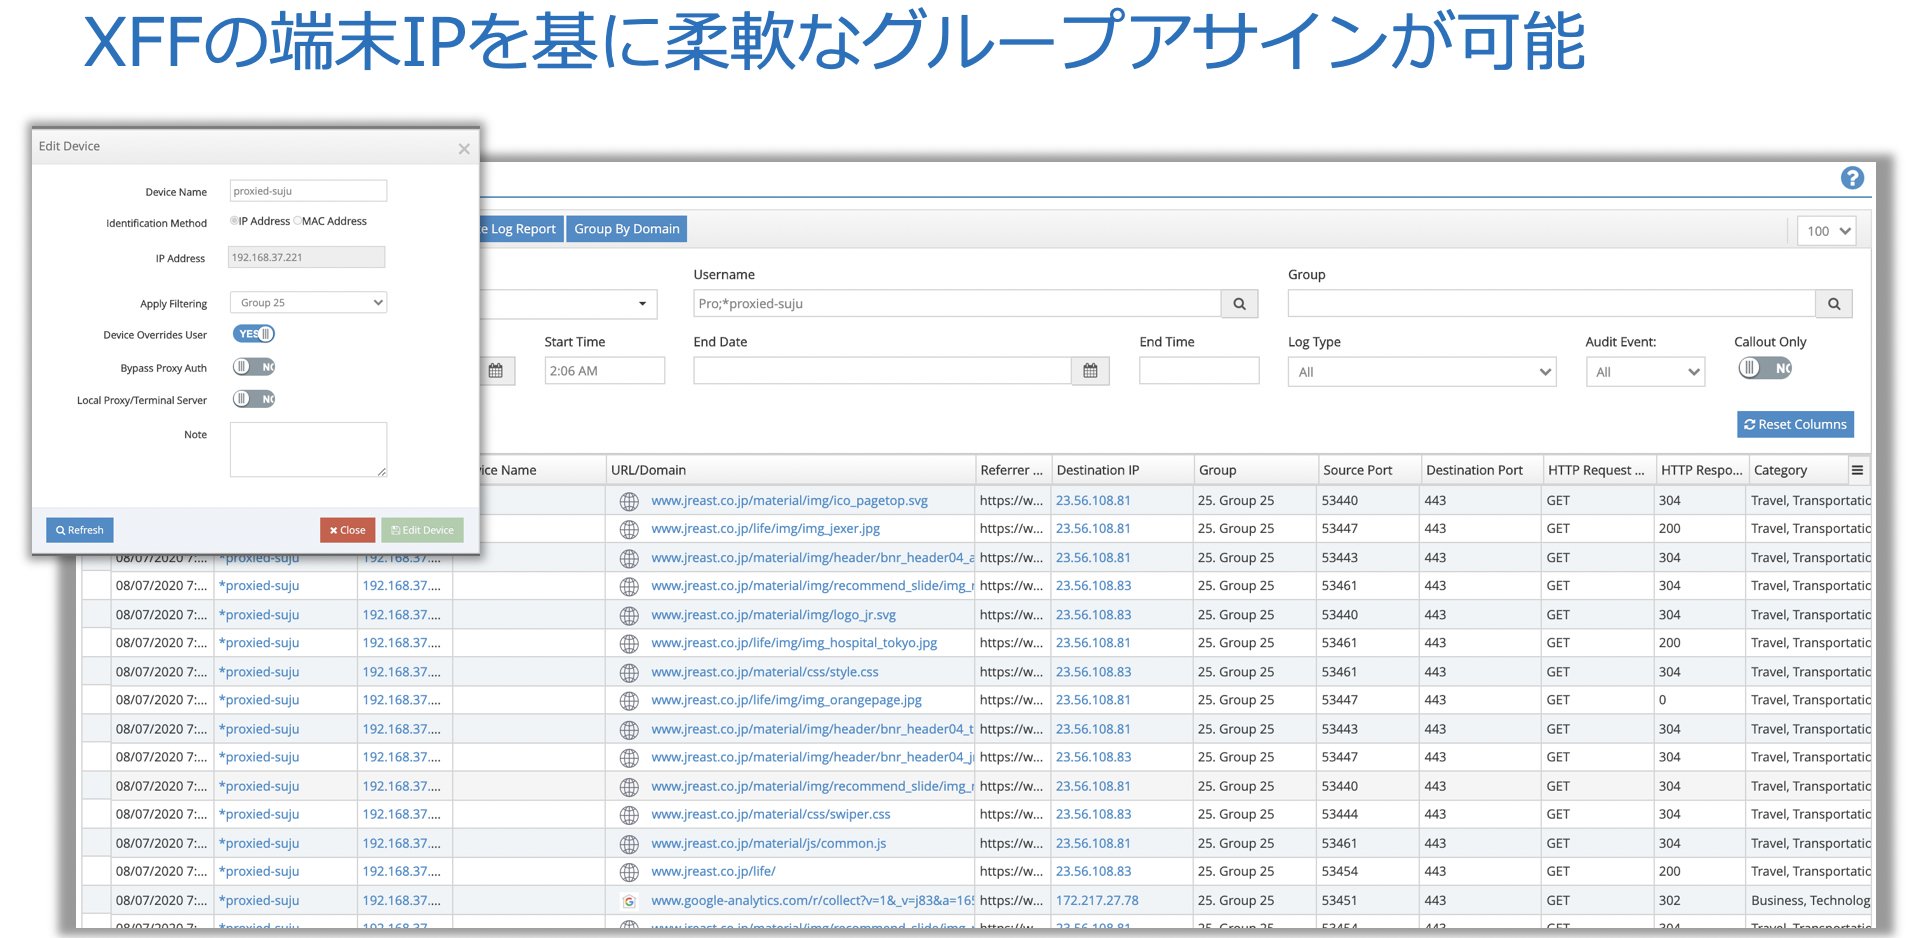Select IP Address identification radio button

(234, 221)
